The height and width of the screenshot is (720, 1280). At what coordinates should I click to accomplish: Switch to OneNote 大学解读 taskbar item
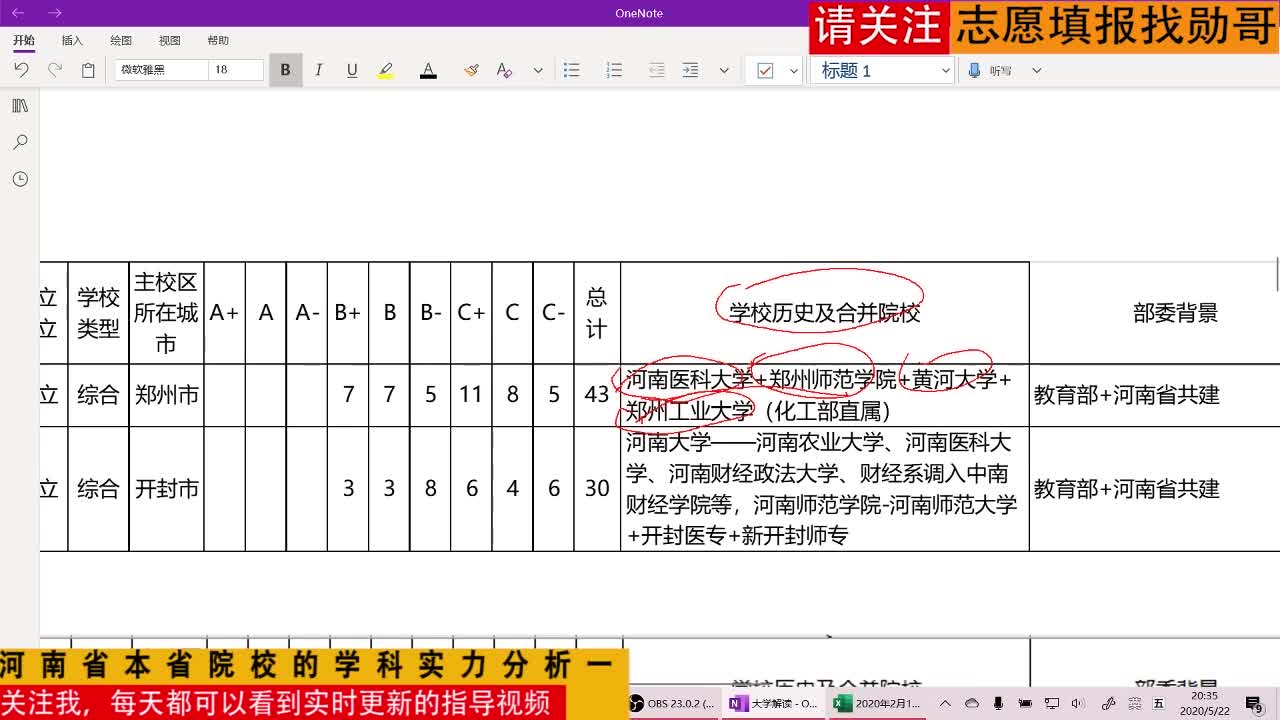pyautogui.click(x=774, y=703)
